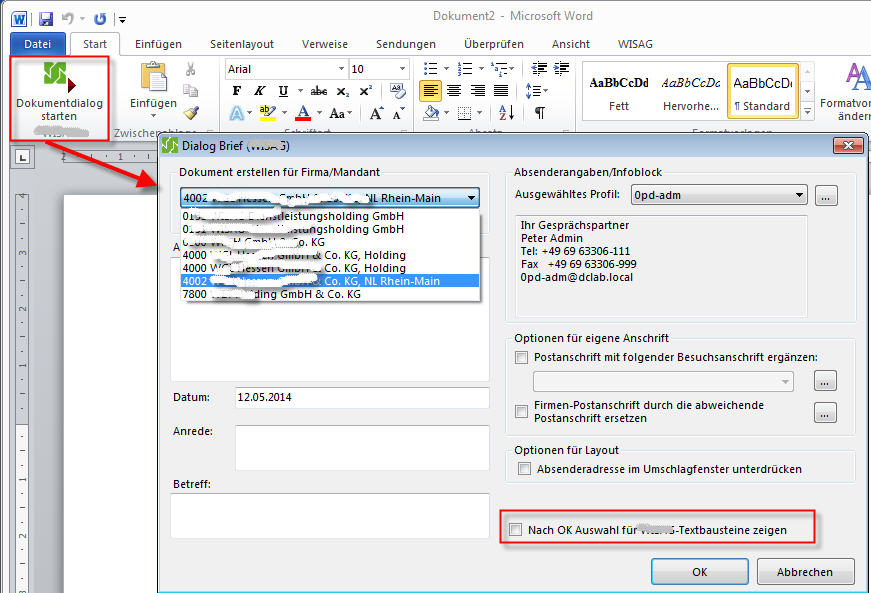Toggle bold formatting in the ribbon
This screenshot has height=593, width=871.
[x=237, y=91]
